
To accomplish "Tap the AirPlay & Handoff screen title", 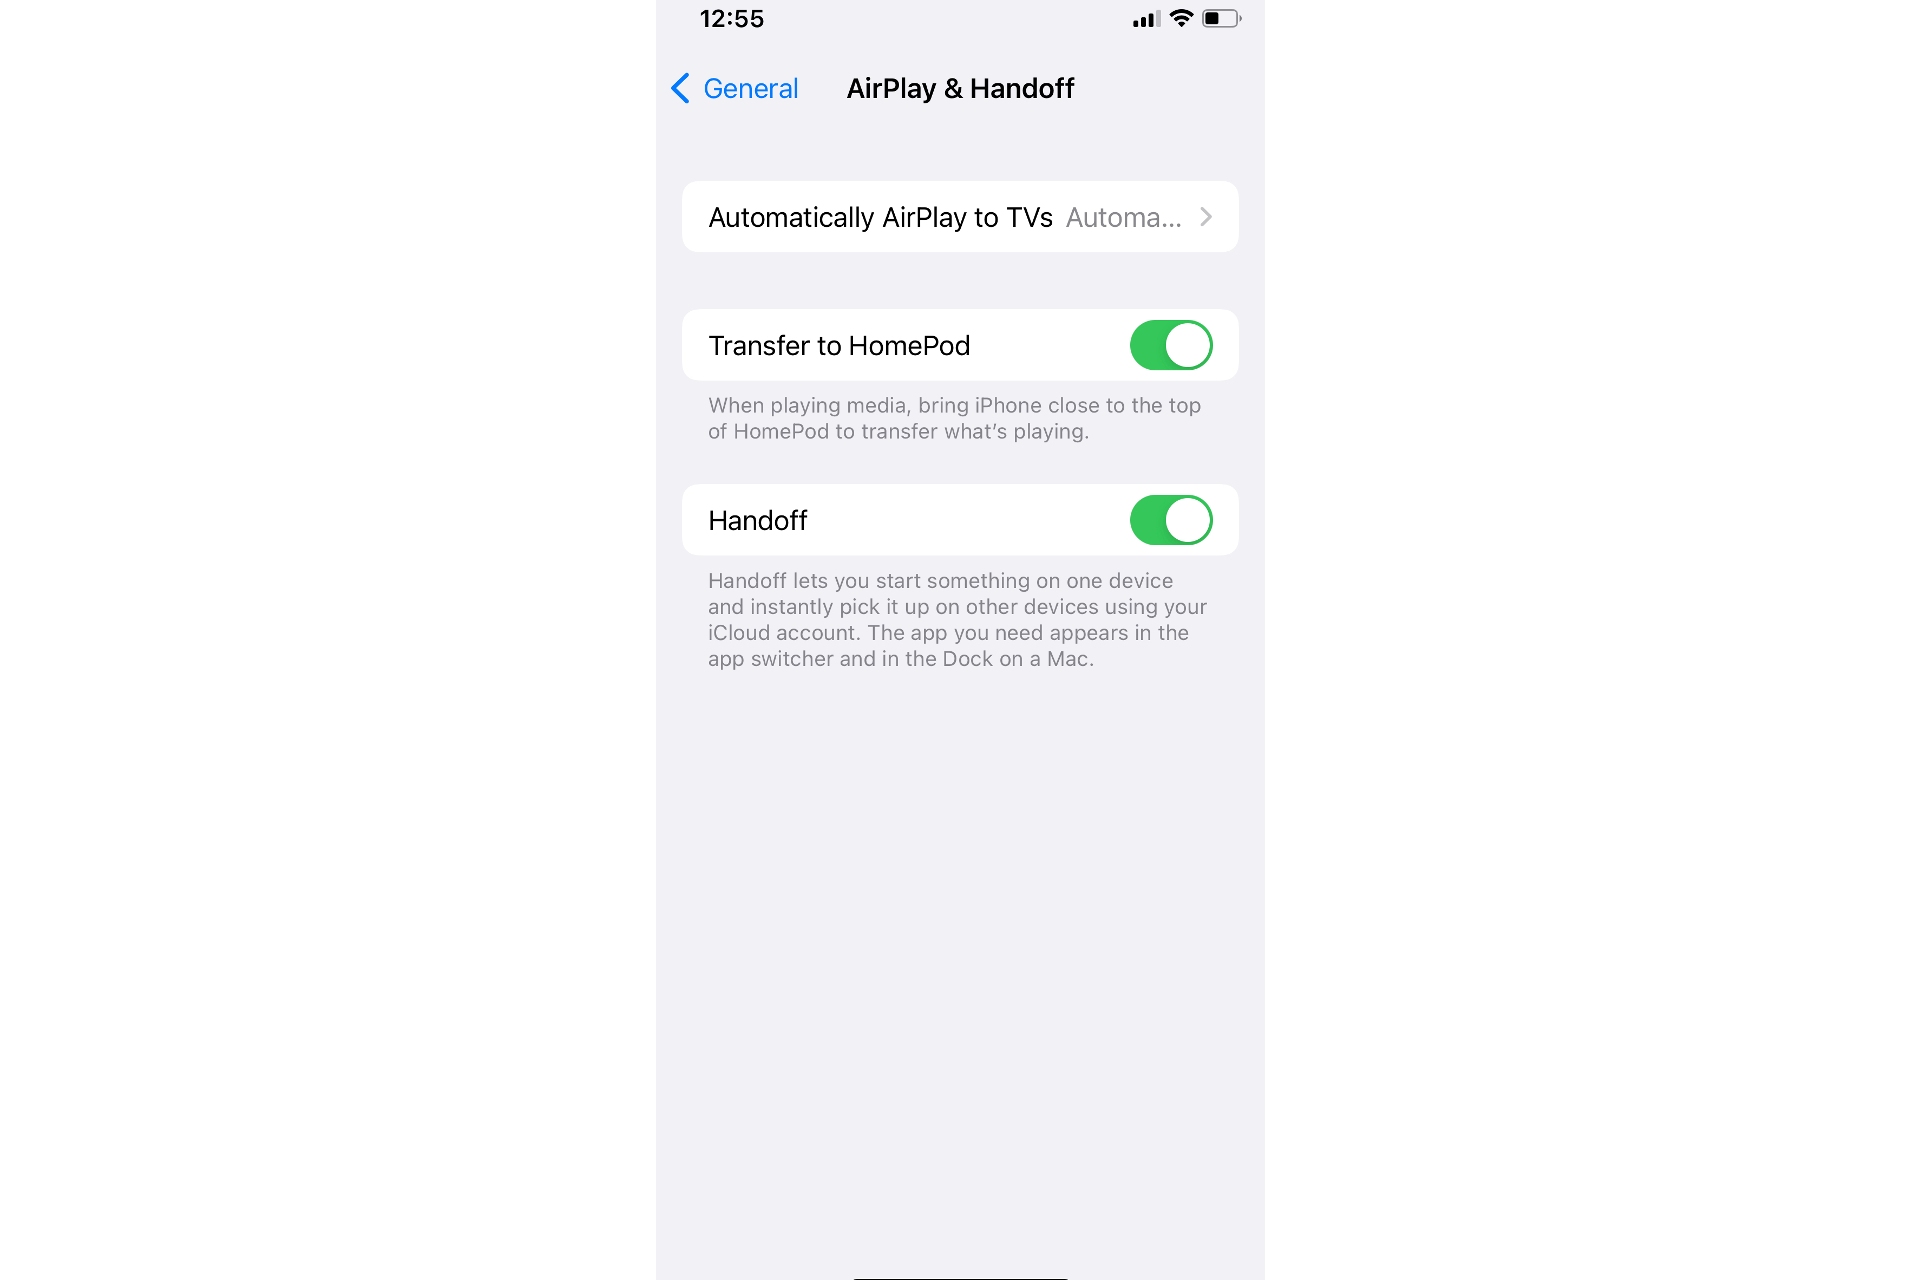I will [960, 89].
